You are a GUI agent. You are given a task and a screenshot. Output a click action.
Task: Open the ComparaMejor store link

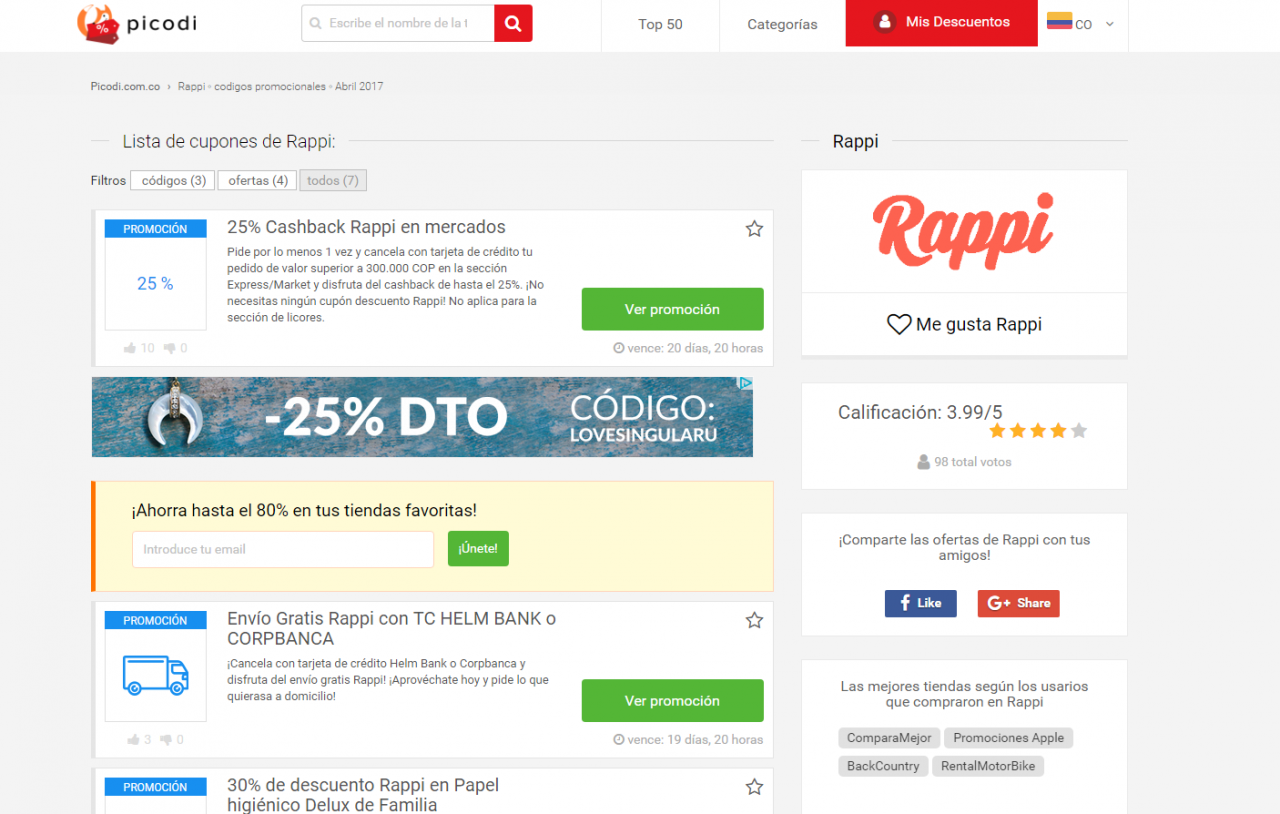(888, 737)
